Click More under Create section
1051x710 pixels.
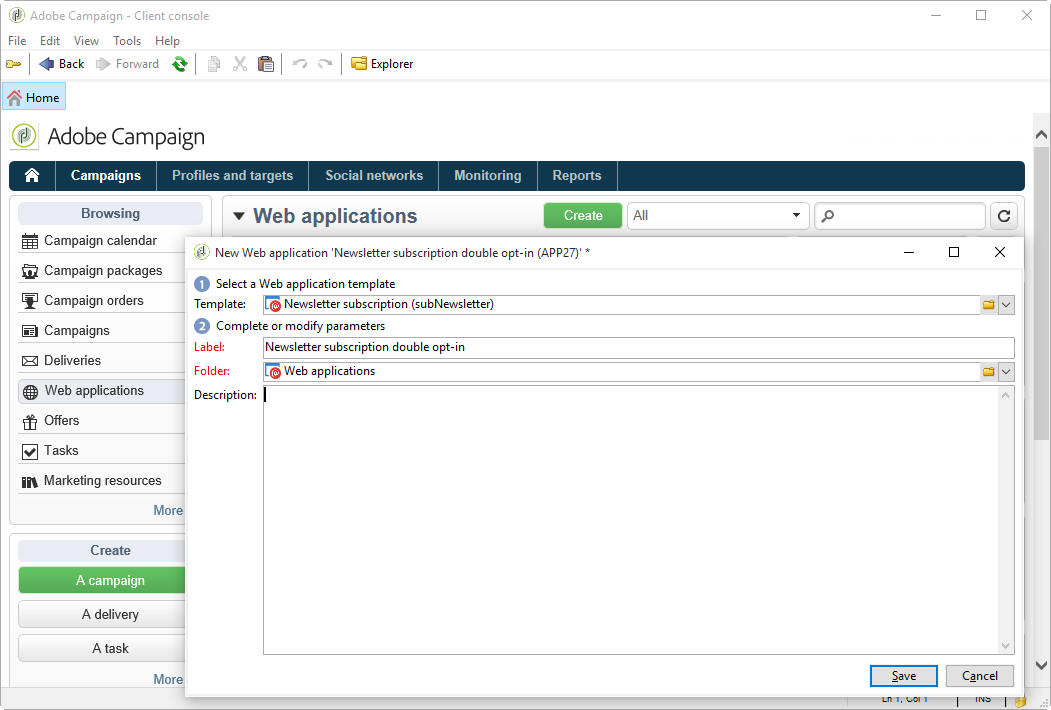click(168, 679)
